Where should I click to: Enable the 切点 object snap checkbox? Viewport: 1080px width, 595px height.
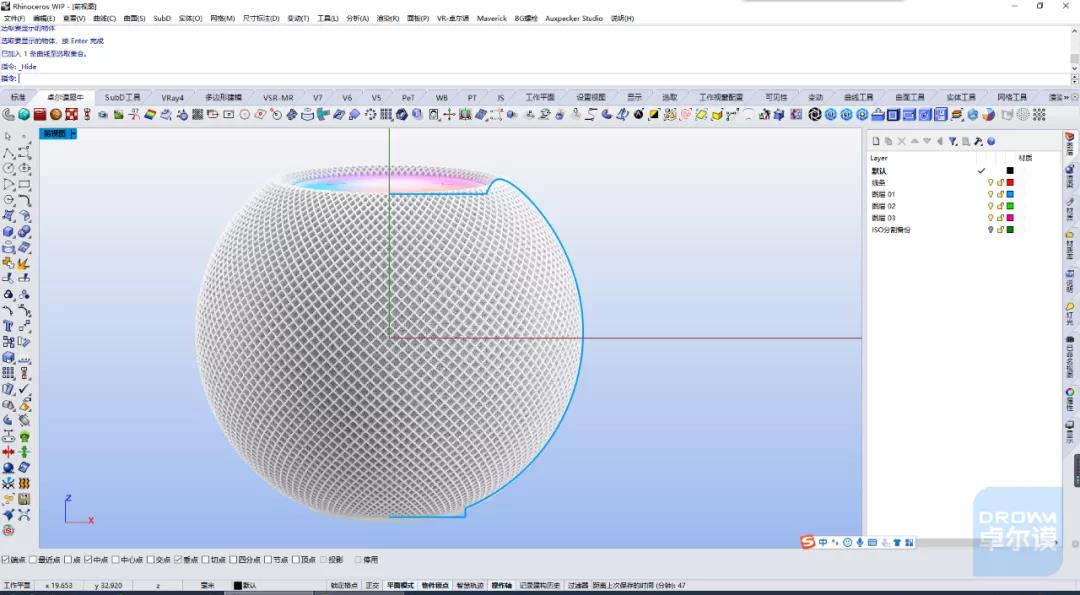[x=205, y=560]
